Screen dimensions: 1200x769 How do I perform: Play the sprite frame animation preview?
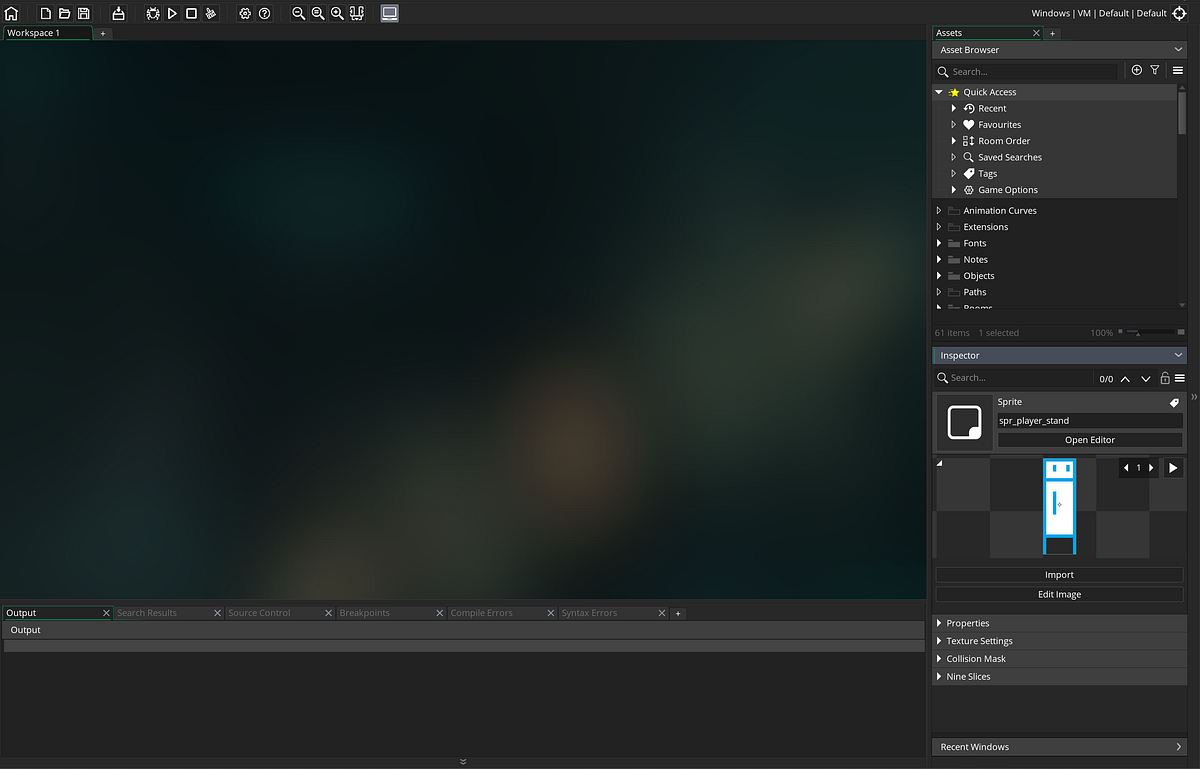click(1172, 467)
